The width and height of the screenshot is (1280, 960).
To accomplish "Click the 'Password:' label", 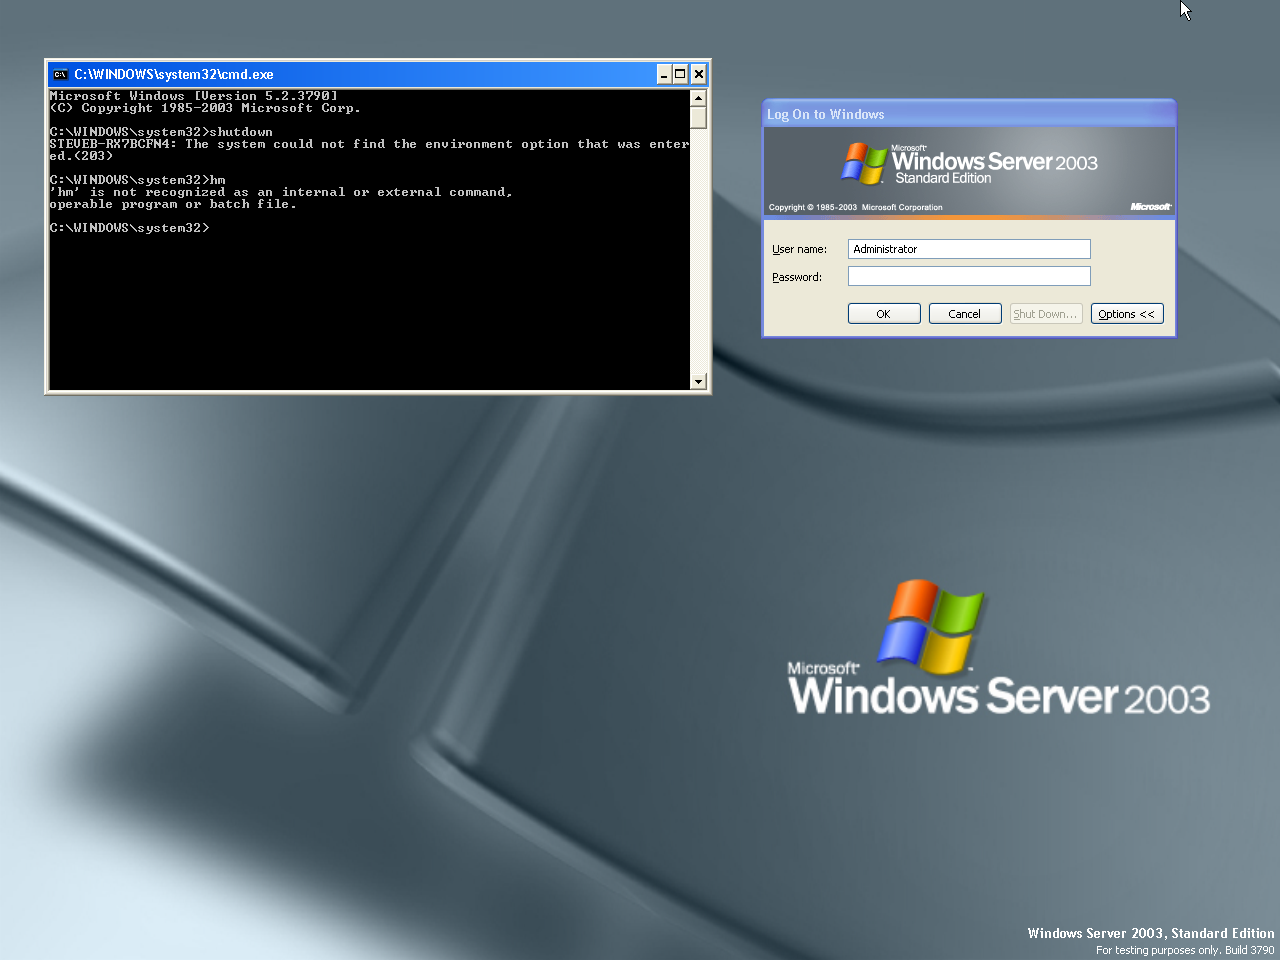I will tap(797, 277).
